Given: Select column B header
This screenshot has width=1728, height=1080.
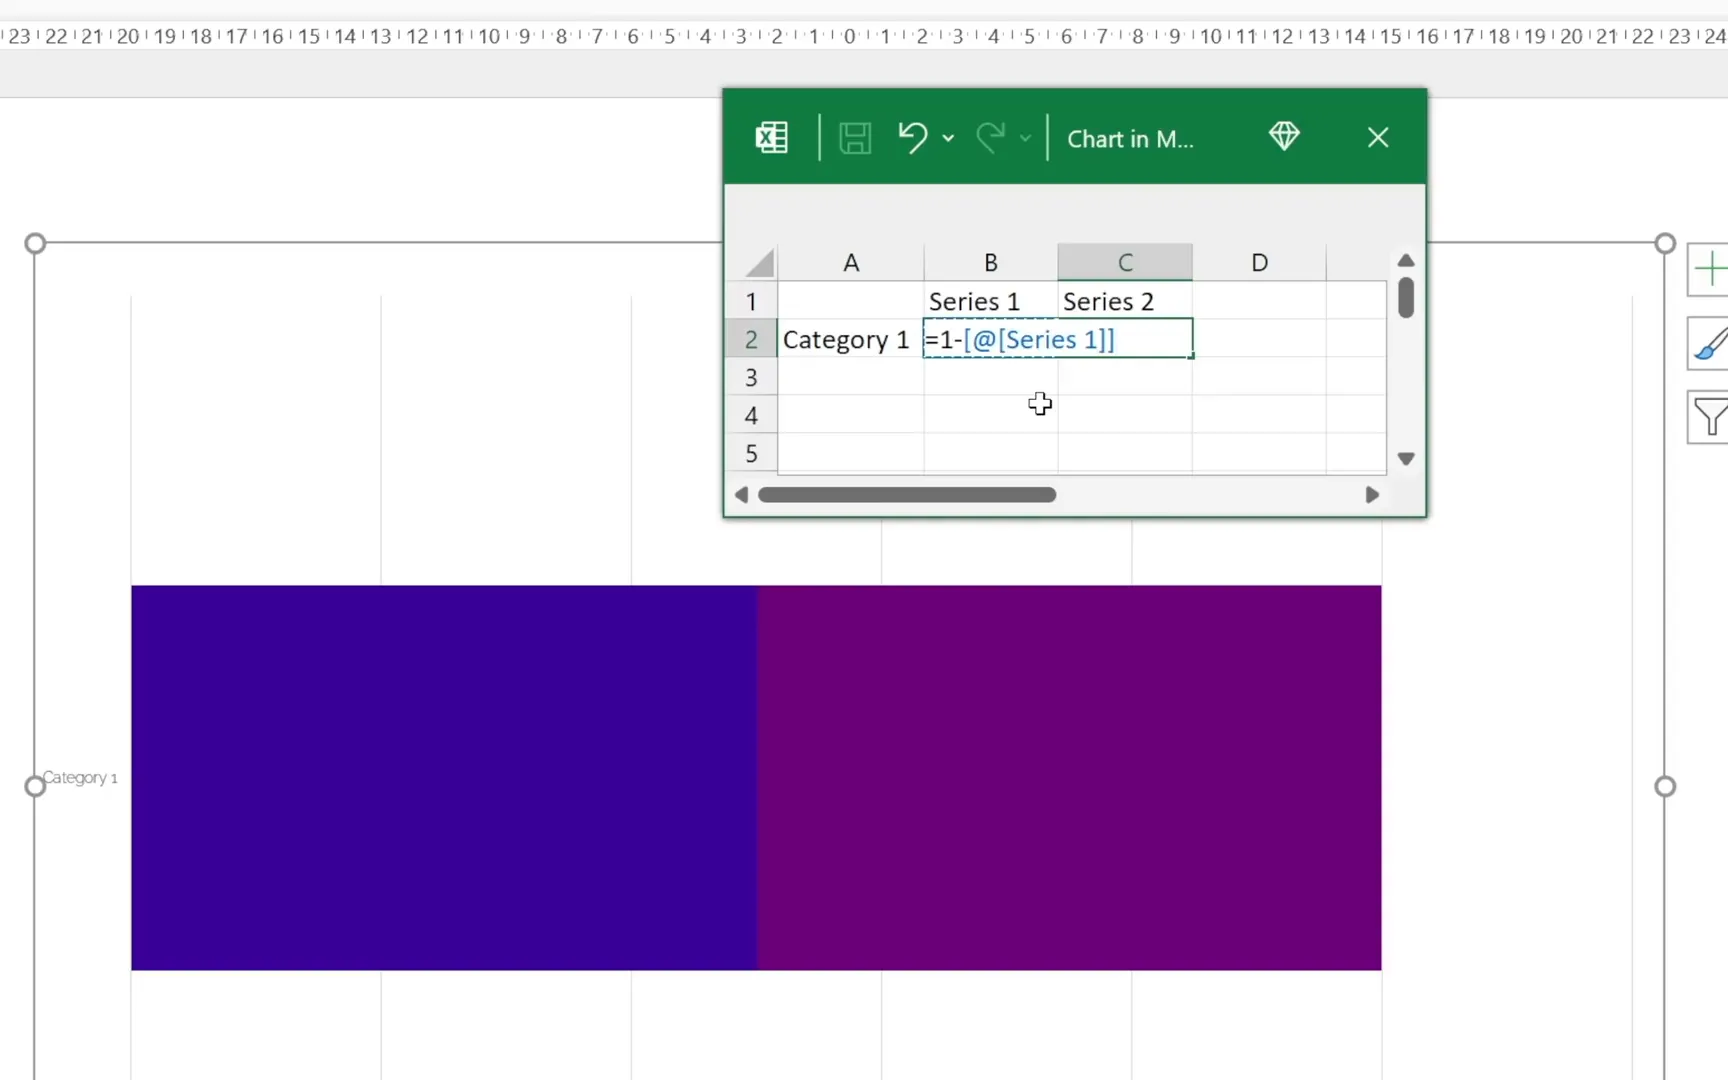Looking at the screenshot, I should click(x=991, y=263).
